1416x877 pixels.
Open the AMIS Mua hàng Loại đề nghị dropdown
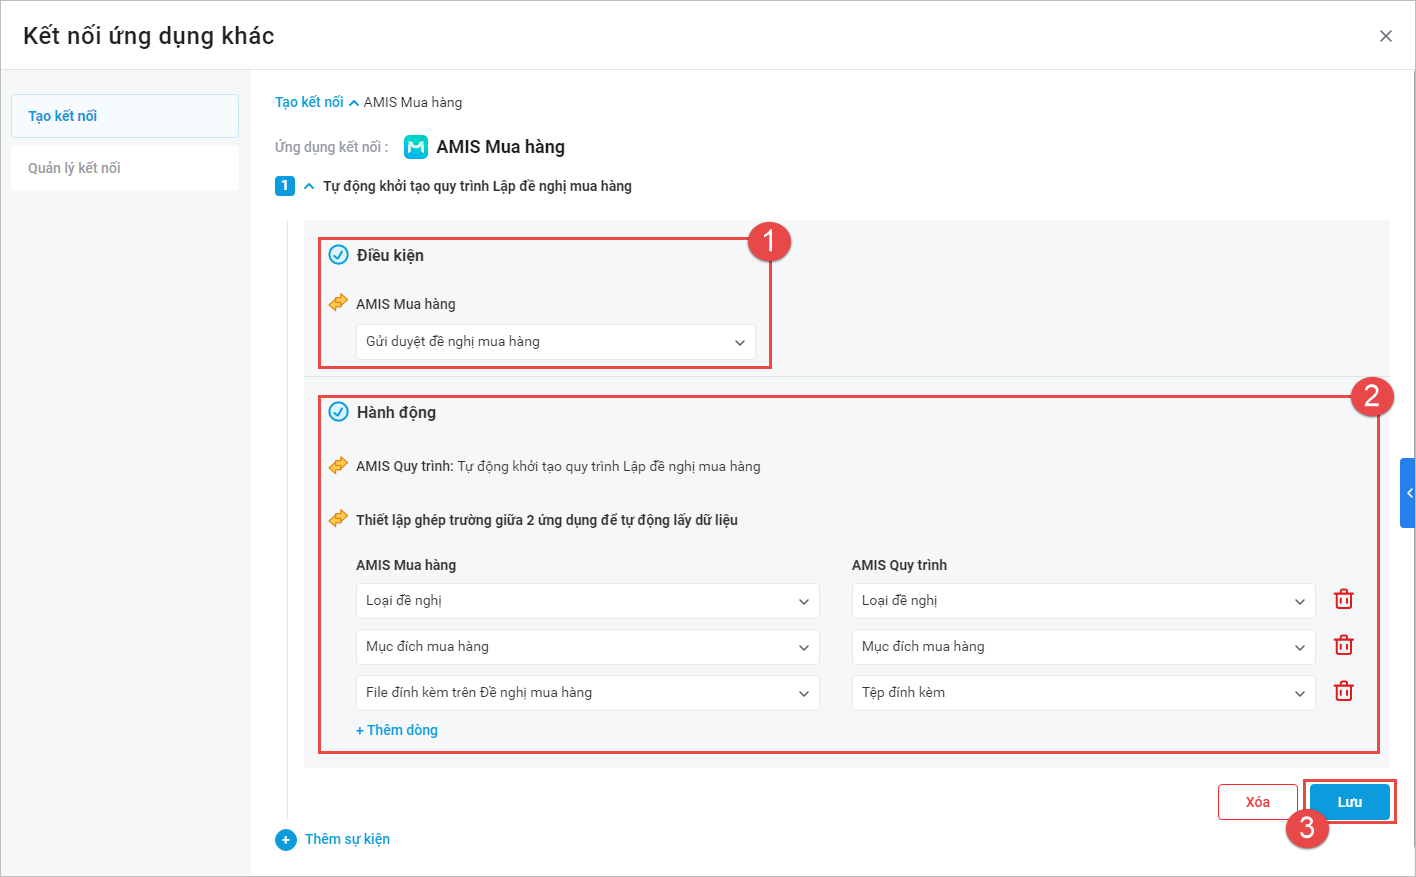coord(587,601)
